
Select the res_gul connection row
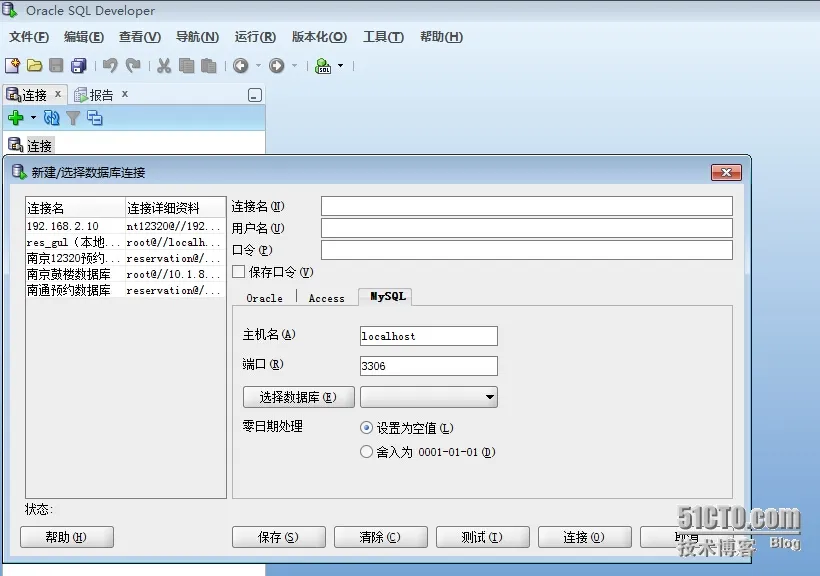coord(126,242)
